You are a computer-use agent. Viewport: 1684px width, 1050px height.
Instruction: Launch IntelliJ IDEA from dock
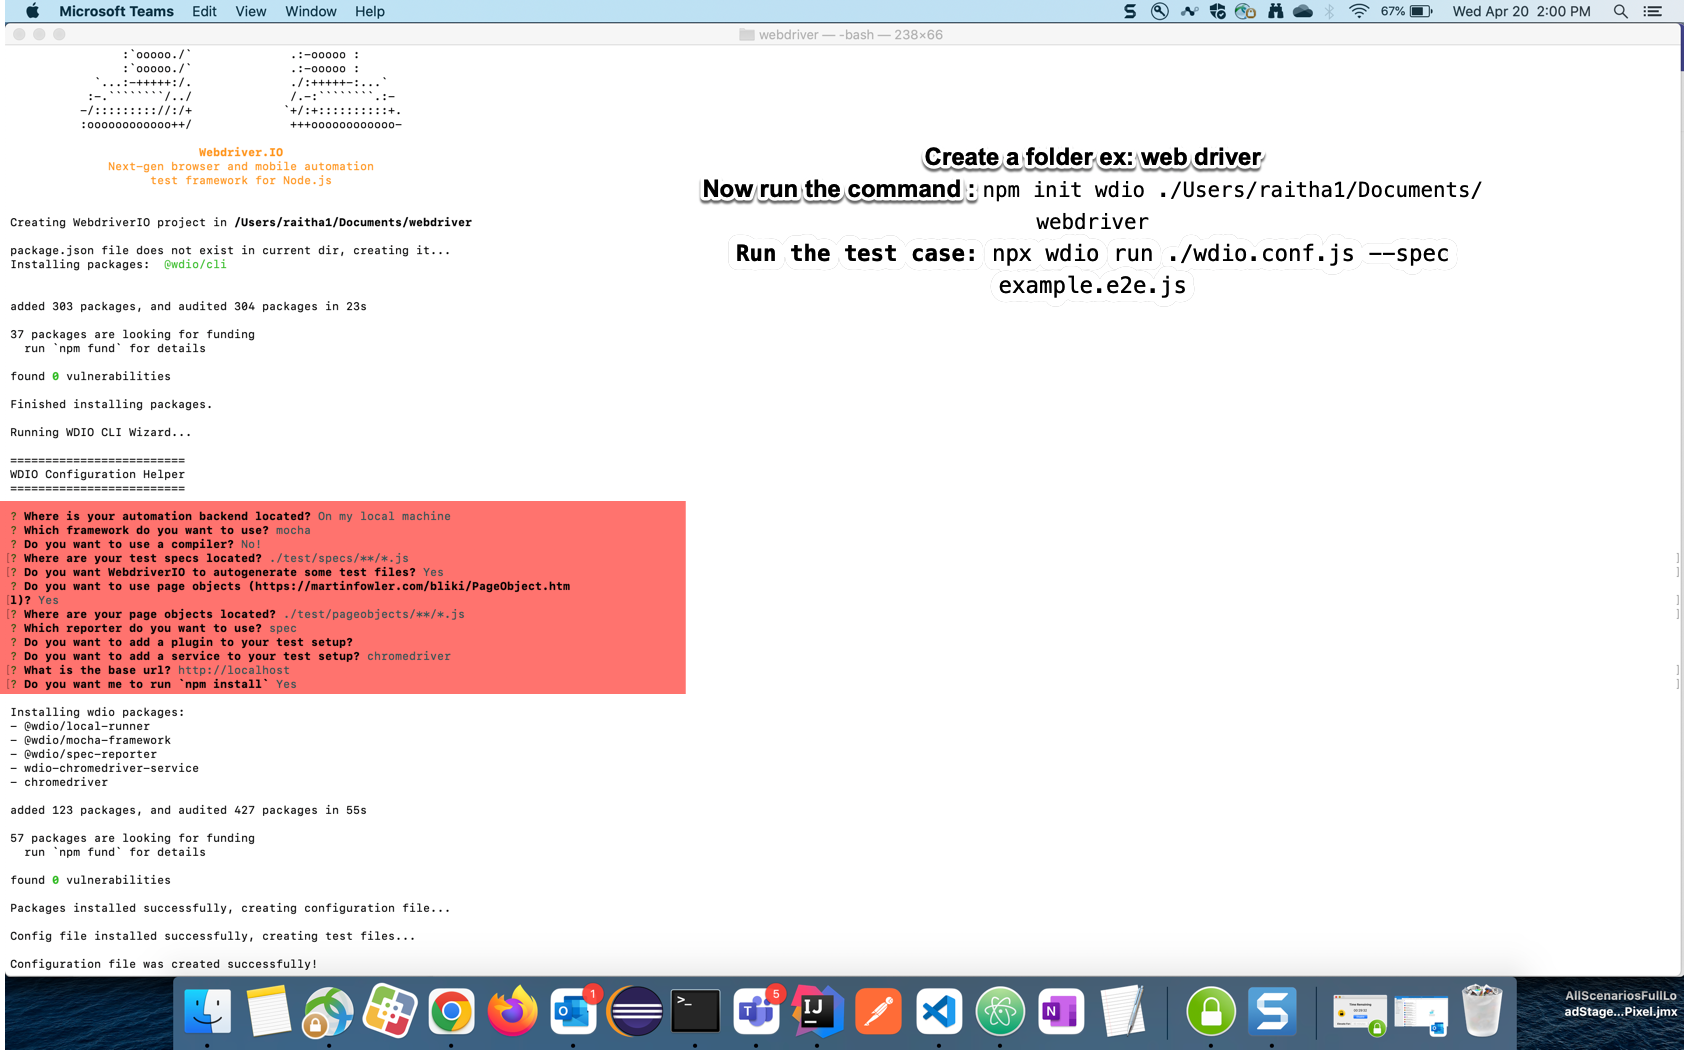pos(817,1012)
